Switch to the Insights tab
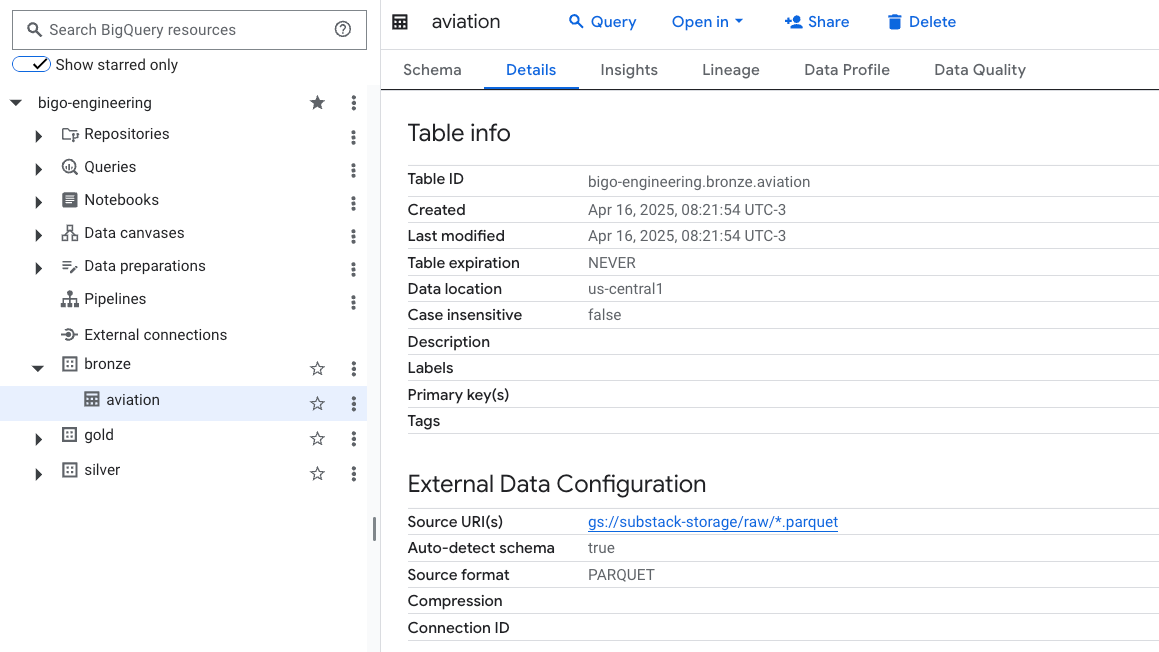 coord(629,70)
